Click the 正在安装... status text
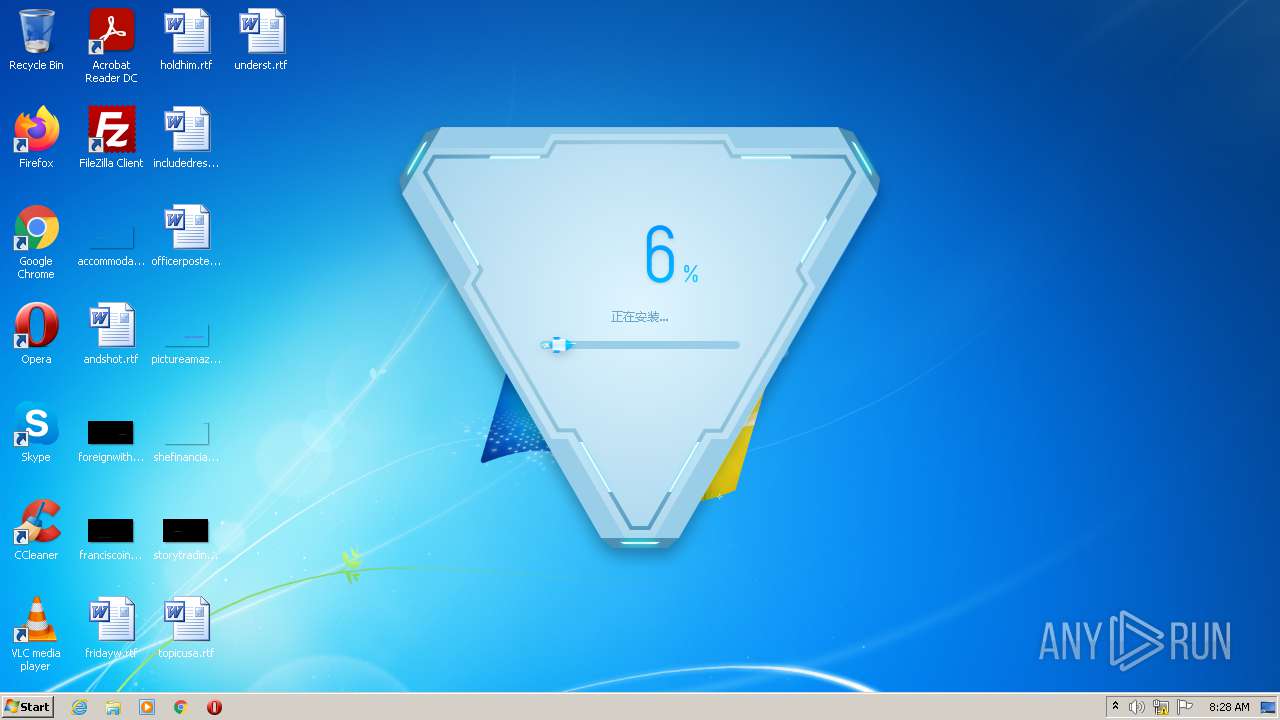This screenshot has height=720, width=1280. point(640,317)
